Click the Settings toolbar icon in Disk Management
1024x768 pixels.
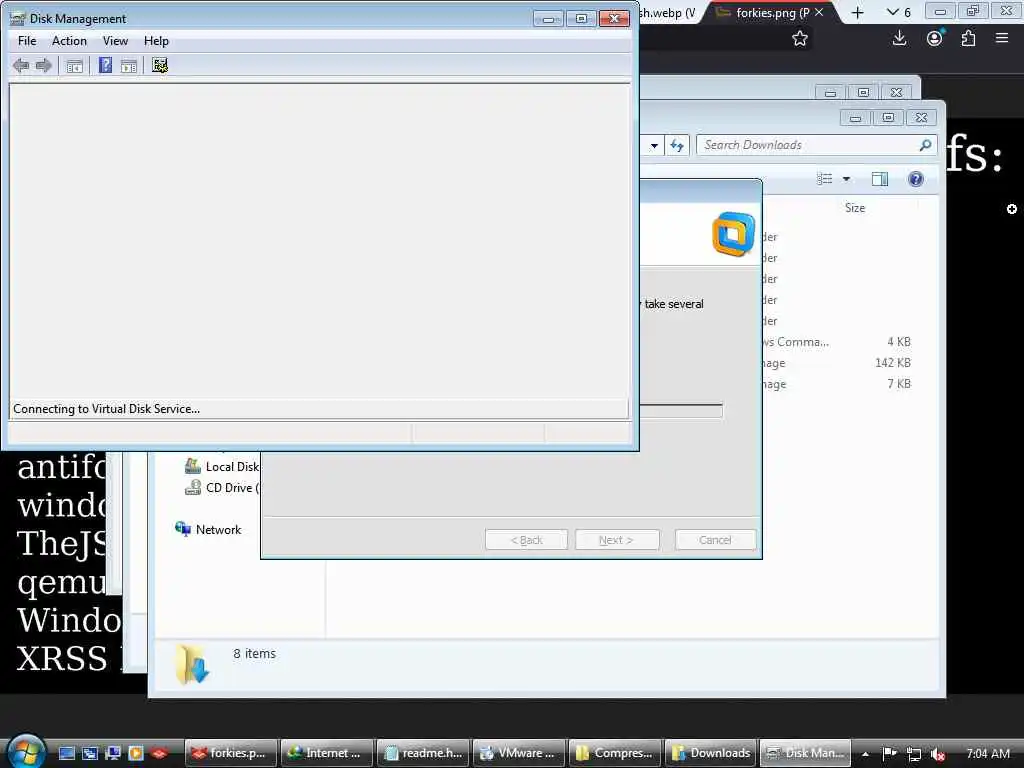160,65
